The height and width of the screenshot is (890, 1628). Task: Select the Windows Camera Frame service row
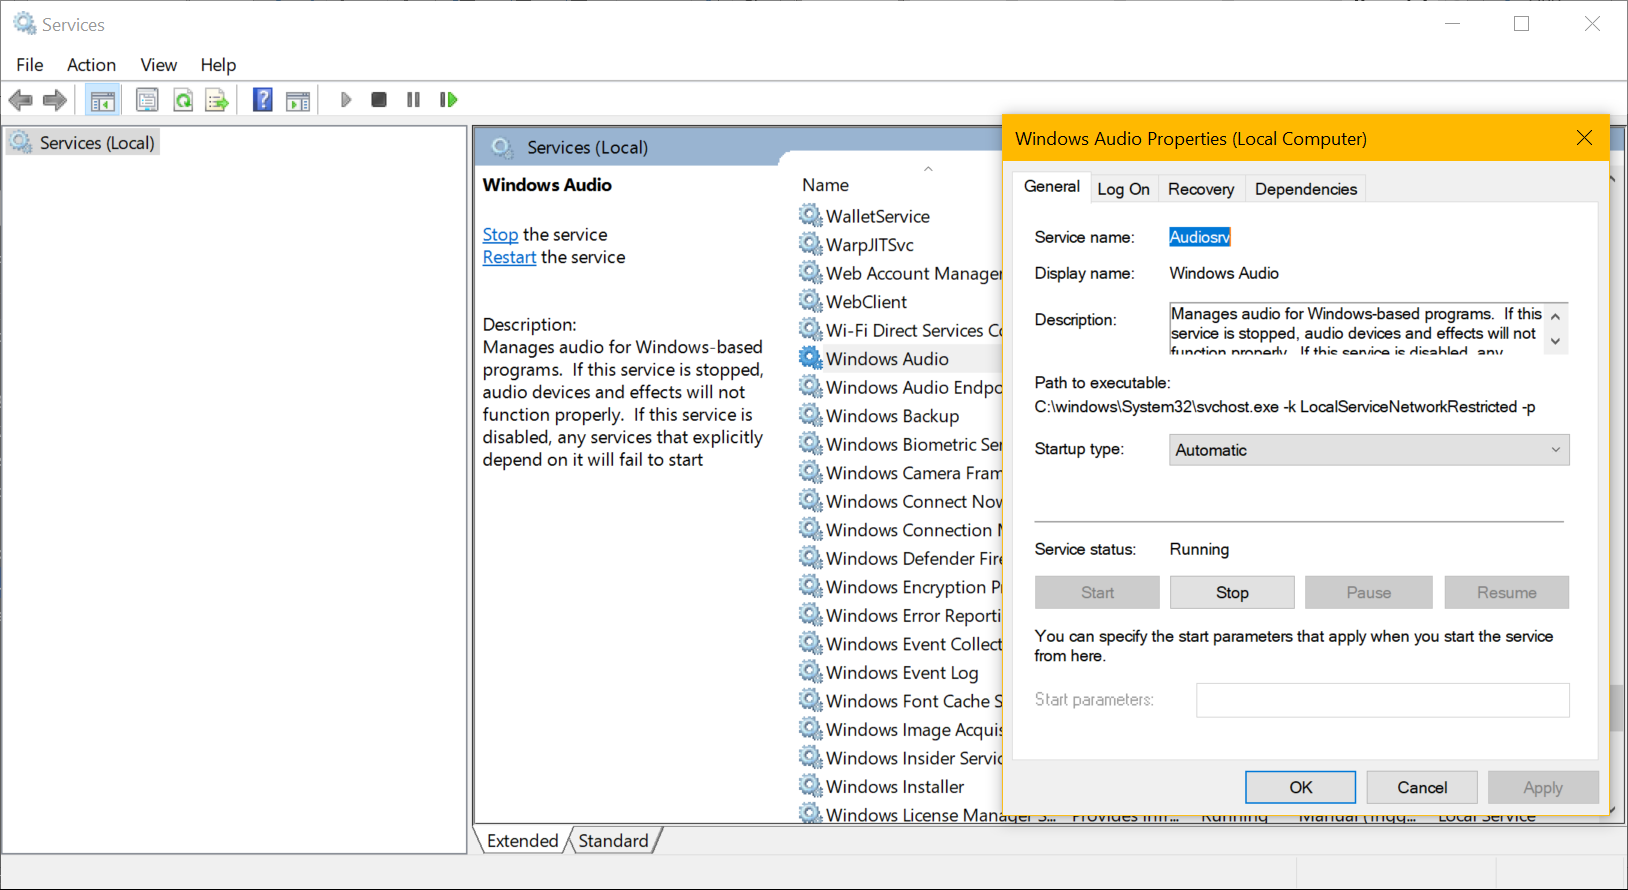point(900,472)
